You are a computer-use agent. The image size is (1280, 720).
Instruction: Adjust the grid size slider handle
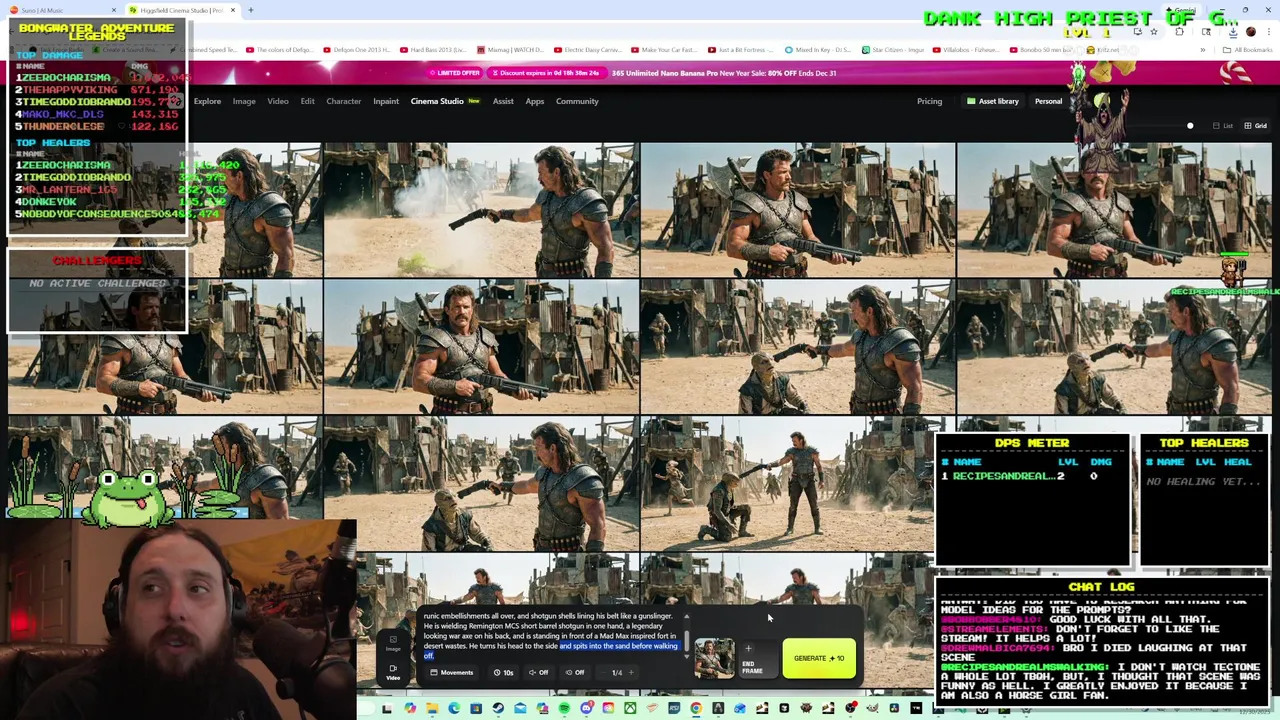point(1190,126)
